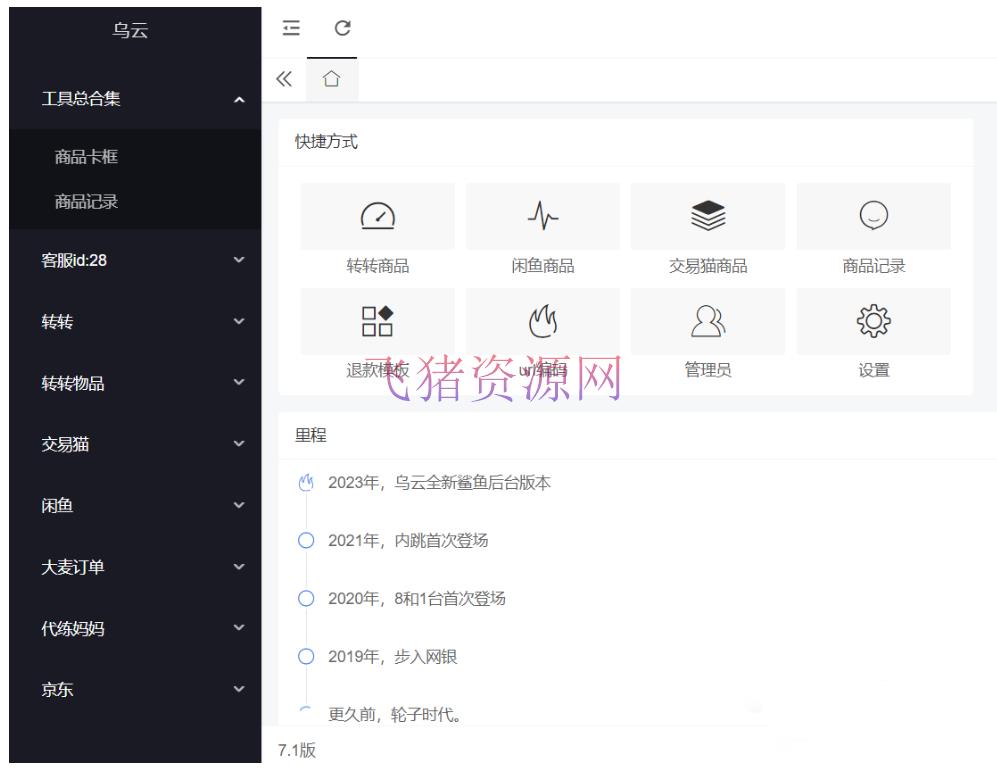This screenshot has height=769, width=997.
Task: Select 商品卡框 in the sidebar submenu
Action: tap(86, 156)
